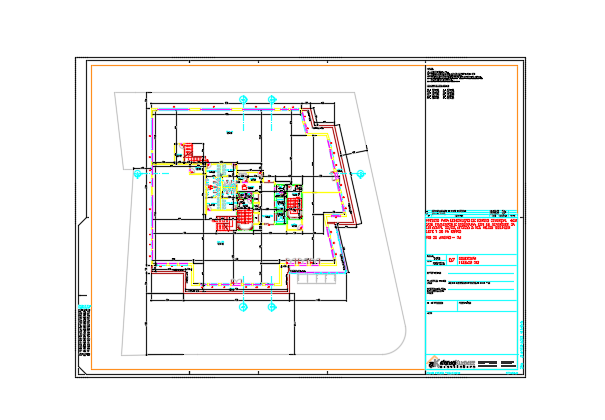Select the left cyan section marker below the plan

[x=243, y=307]
